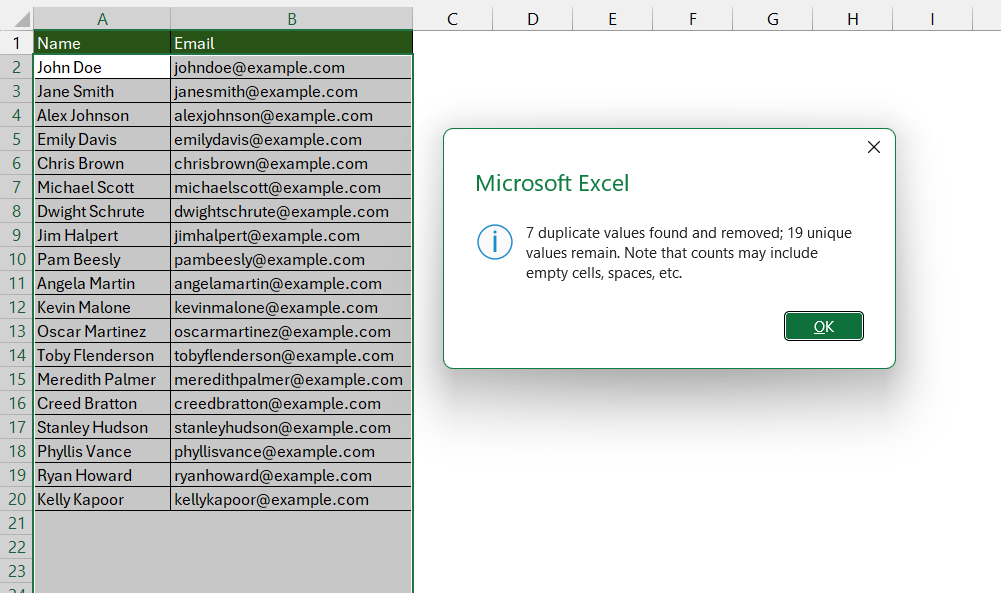Select column D header
1001x593 pixels.
click(532, 19)
